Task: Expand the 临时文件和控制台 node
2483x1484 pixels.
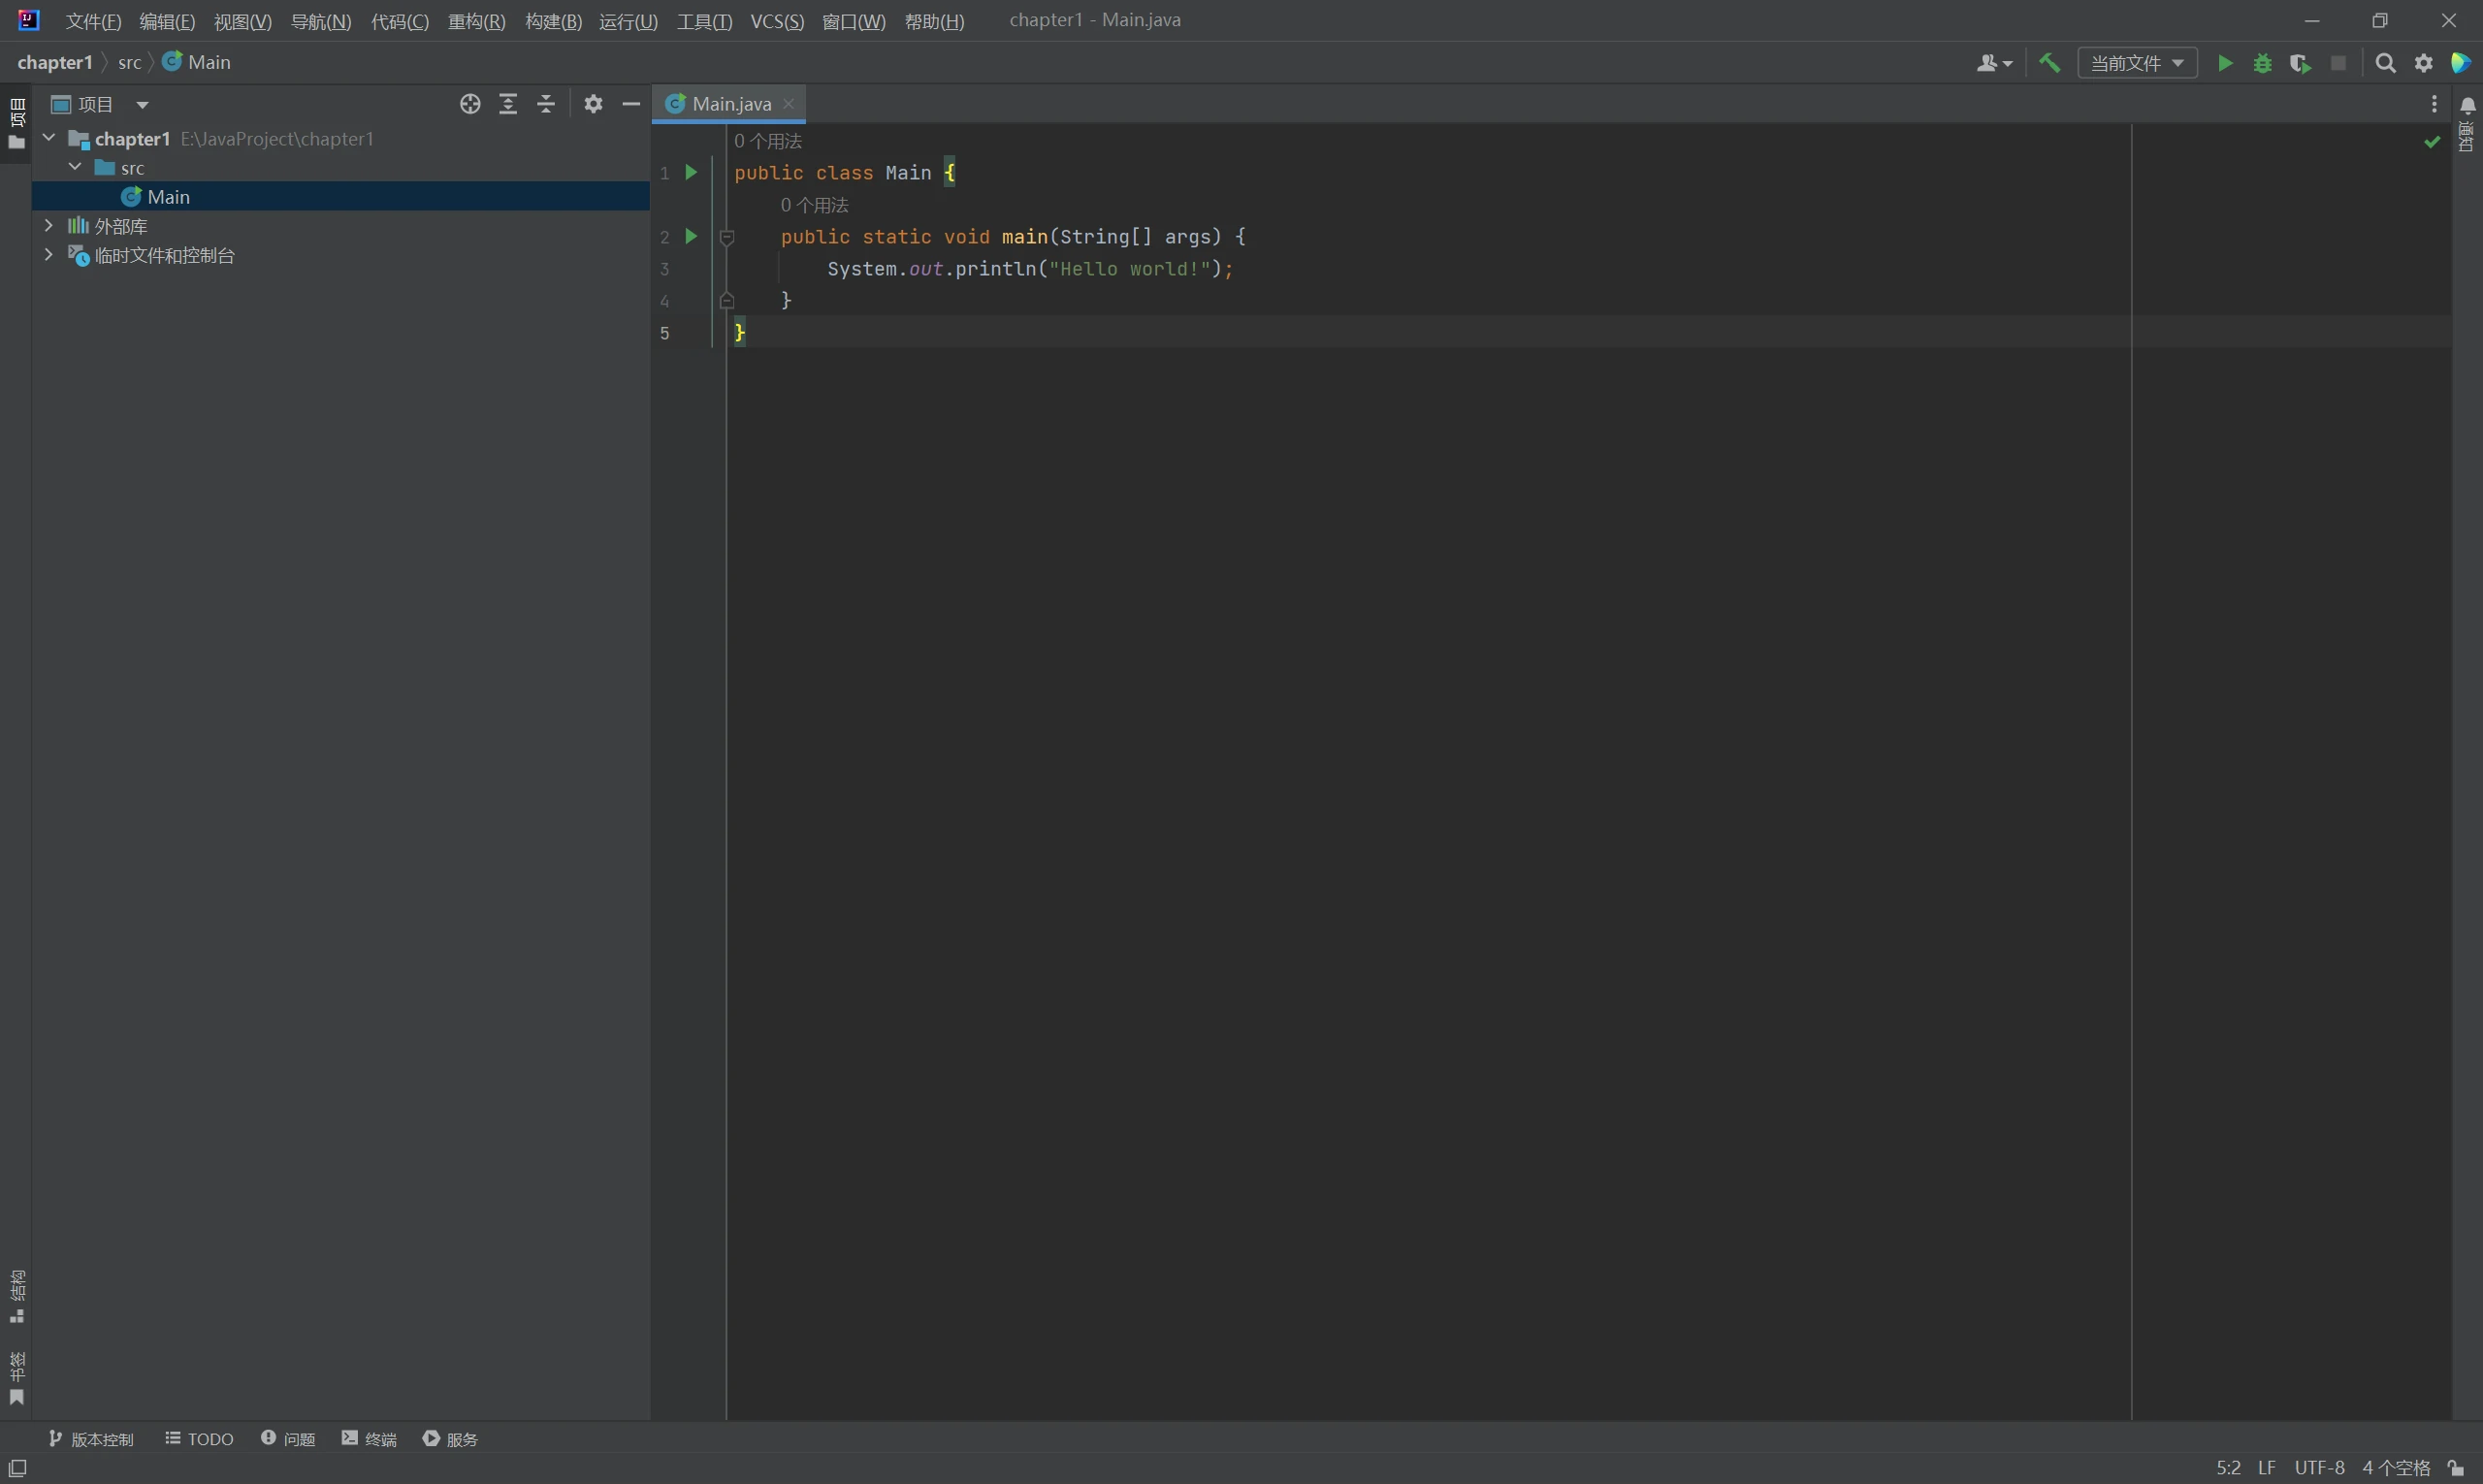Action: pyautogui.click(x=48, y=254)
